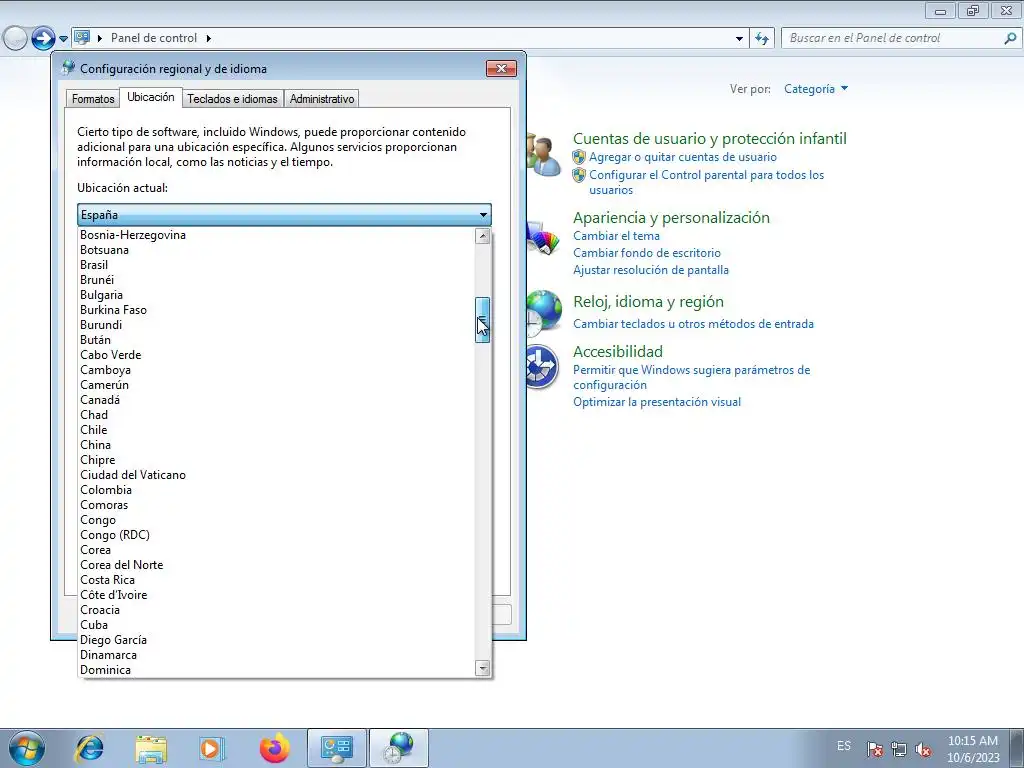Choose Canadá as the location
Viewport: 1024px width, 768px height.
click(x=276, y=400)
